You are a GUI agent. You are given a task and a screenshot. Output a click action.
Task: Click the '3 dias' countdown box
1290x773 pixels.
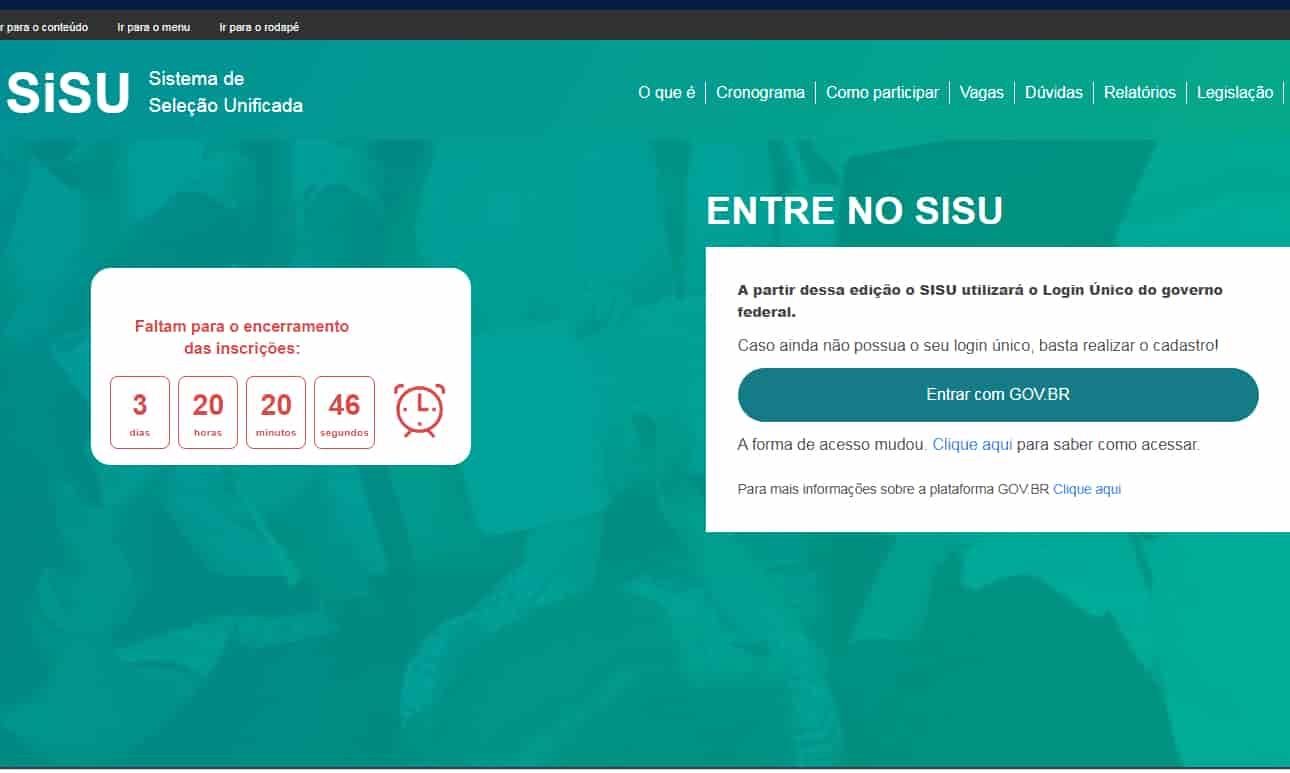coord(140,412)
